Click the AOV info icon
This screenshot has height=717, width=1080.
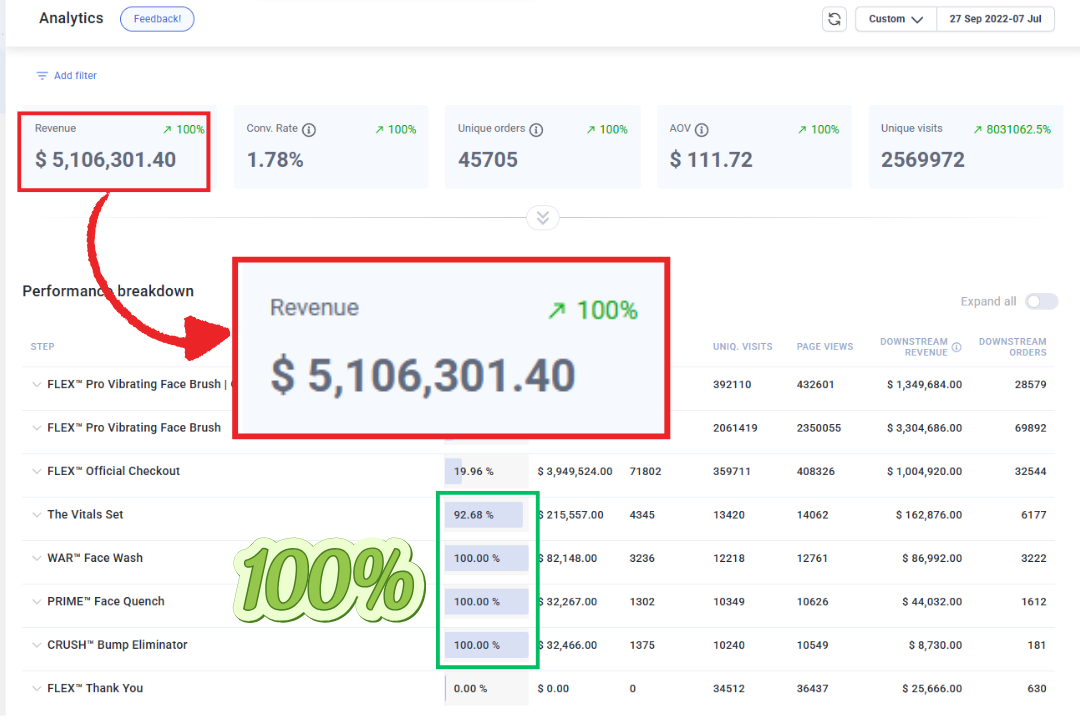702,129
